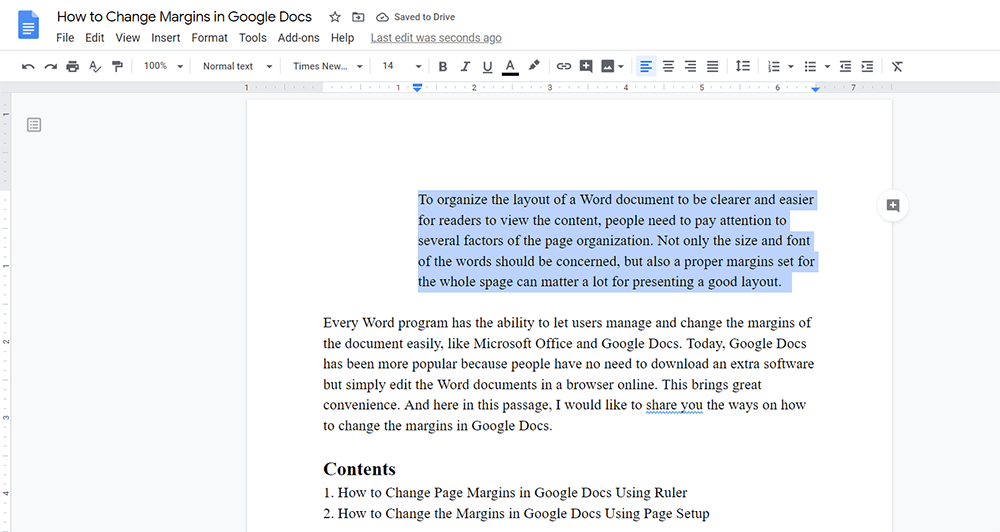
Task: Expand the Normal text style dropdown
Action: 236,66
